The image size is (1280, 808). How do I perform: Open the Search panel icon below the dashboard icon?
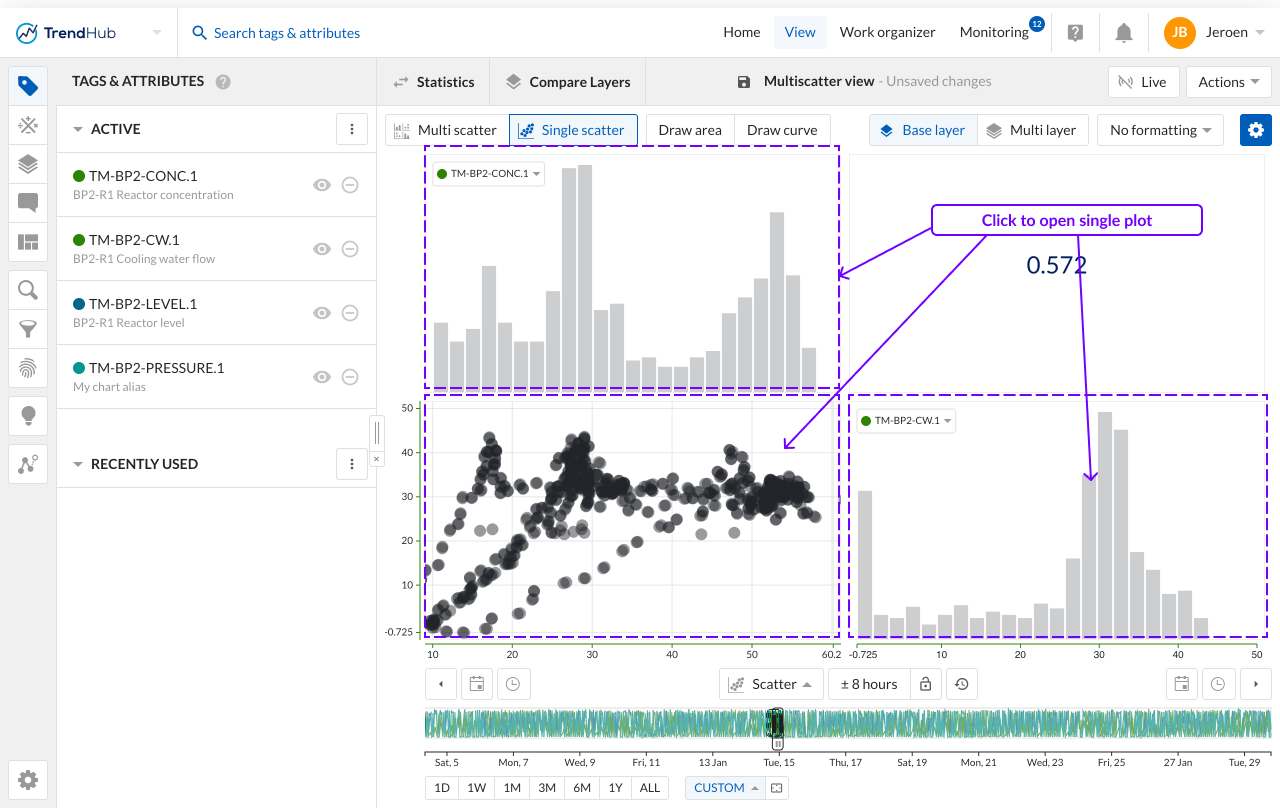pyautogui.click(x=27, y=289)
